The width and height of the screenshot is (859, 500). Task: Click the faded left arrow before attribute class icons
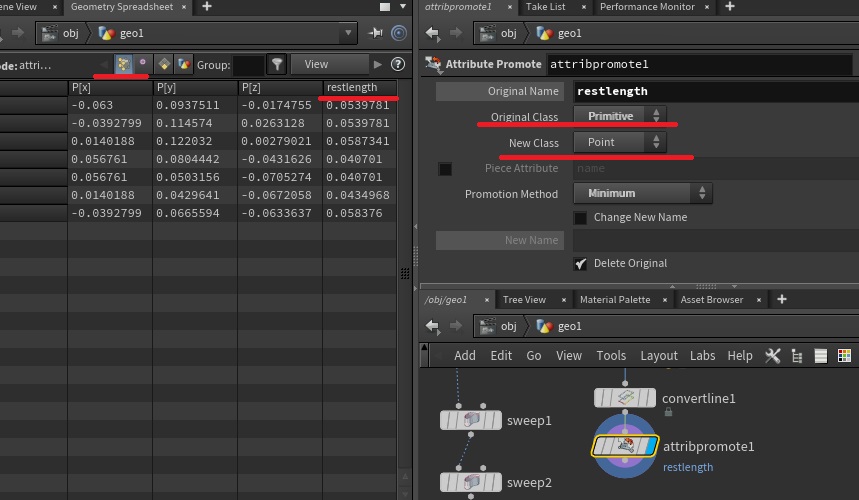pyautogui.click(x=104, y=65)
